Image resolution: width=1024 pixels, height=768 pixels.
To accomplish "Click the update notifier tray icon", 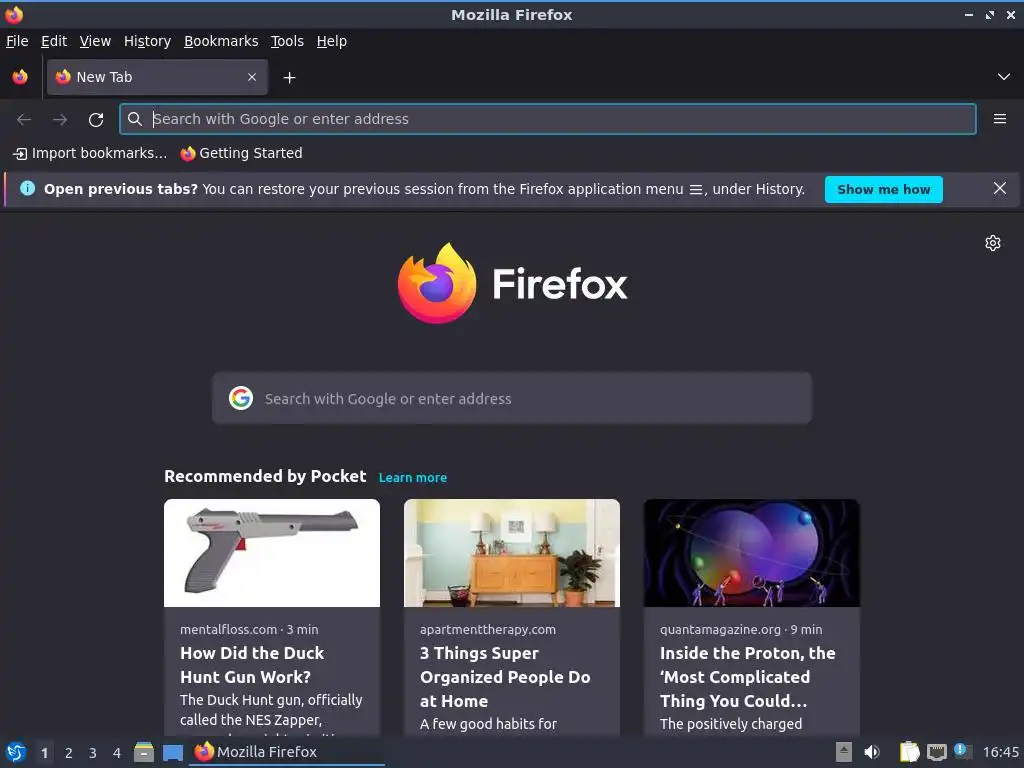I will pyautogui.click(x=963, y=751).
